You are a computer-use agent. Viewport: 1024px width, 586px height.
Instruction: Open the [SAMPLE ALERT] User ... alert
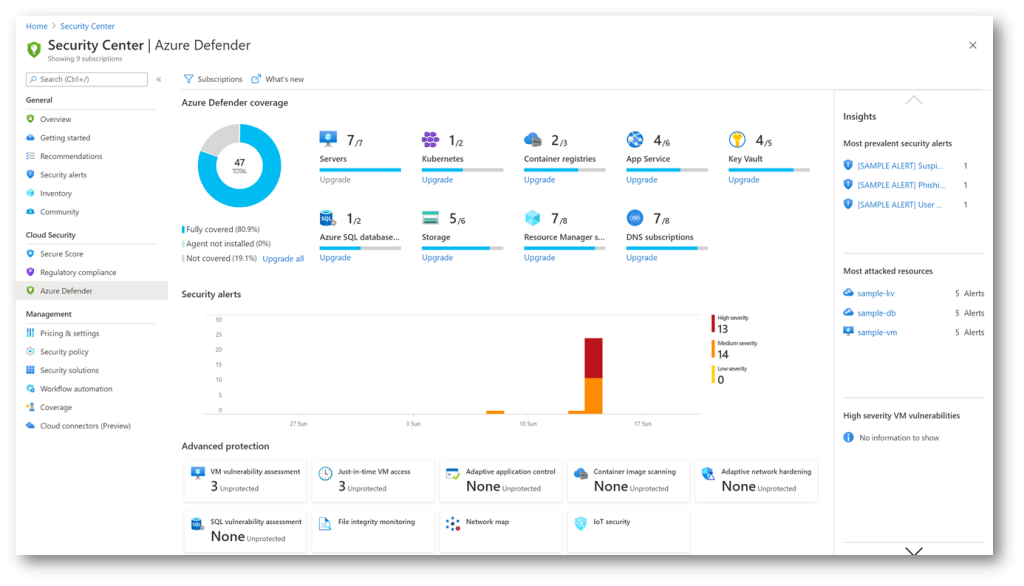[x=900, y=204]
